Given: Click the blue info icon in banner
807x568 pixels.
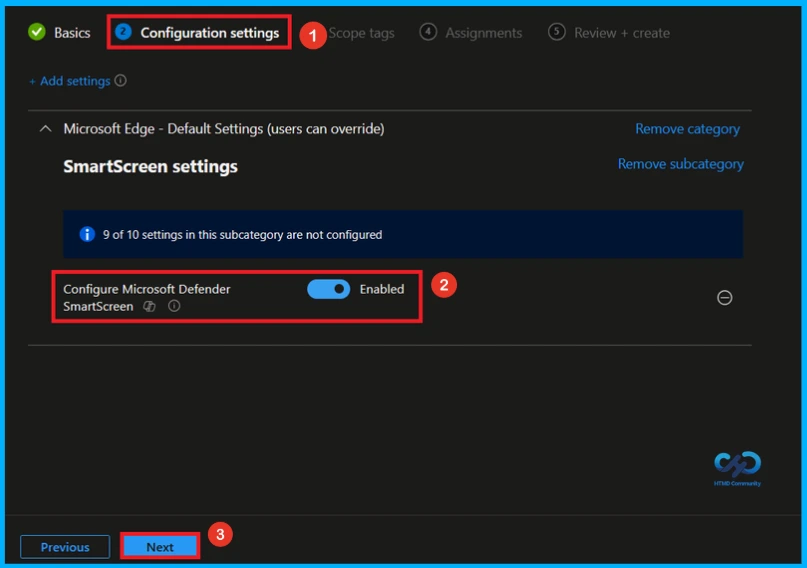Looking at the screenshot, I should [x=87, y=235].
